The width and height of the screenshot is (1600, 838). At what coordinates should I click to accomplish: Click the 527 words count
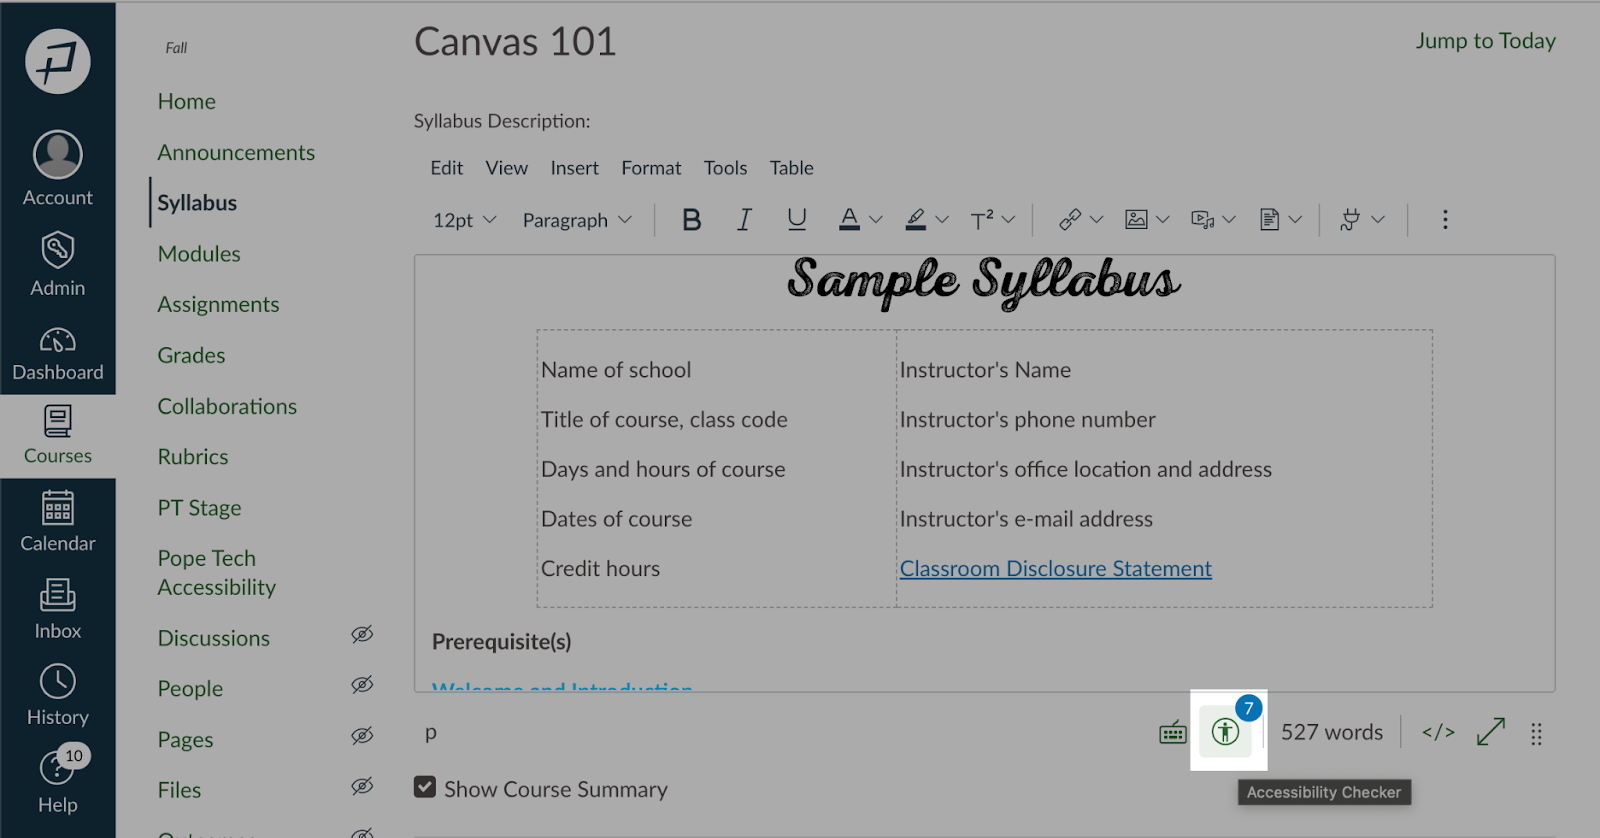(1332, 733)
